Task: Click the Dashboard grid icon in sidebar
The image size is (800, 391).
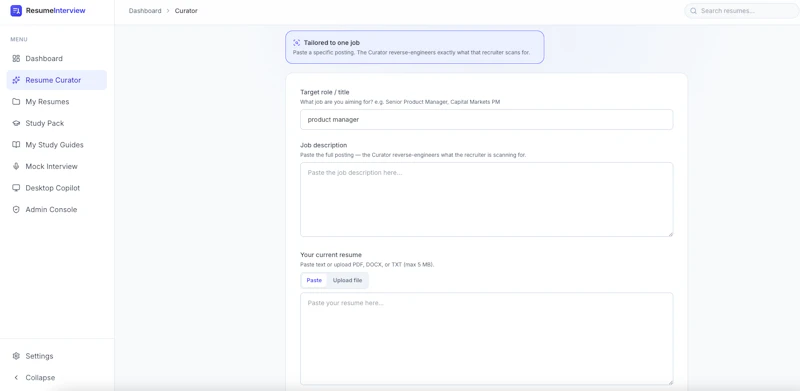Action: tap(16, 59)
